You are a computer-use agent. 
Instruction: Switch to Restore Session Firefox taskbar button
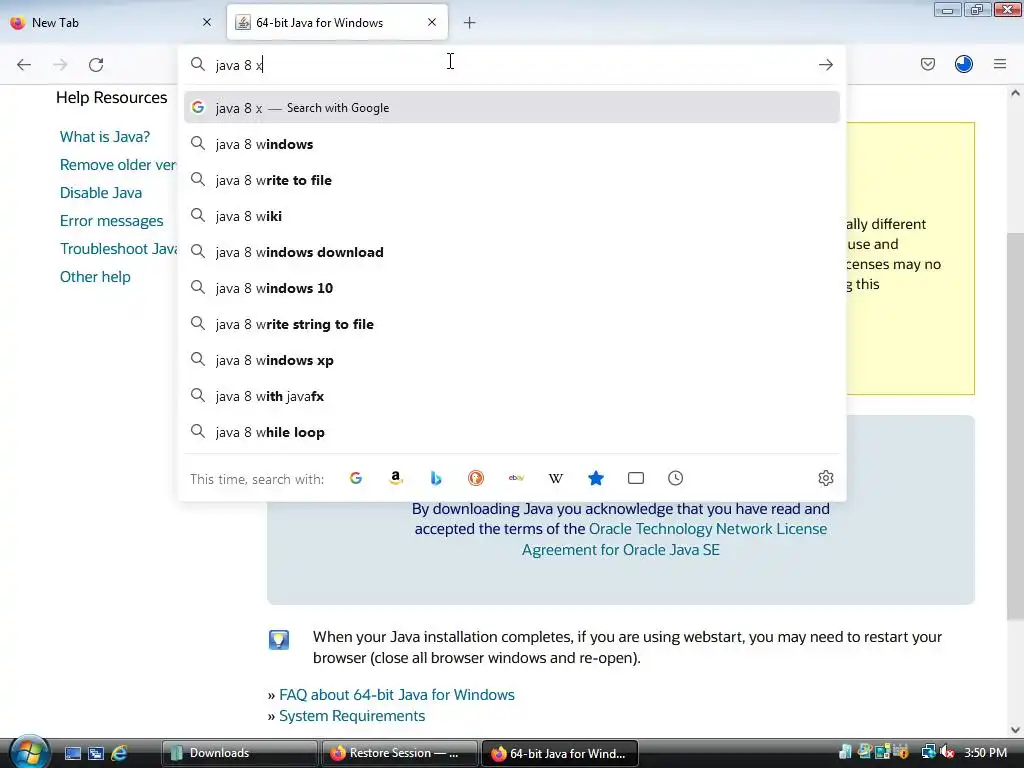(399, 753)
